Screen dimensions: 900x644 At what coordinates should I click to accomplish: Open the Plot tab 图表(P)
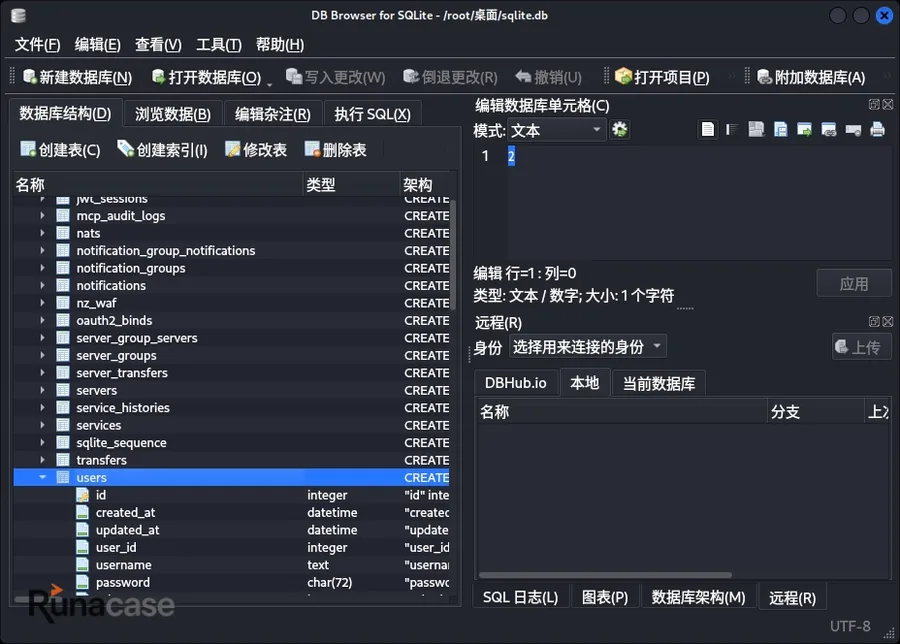pyautogui.click(x=605, y=598)
